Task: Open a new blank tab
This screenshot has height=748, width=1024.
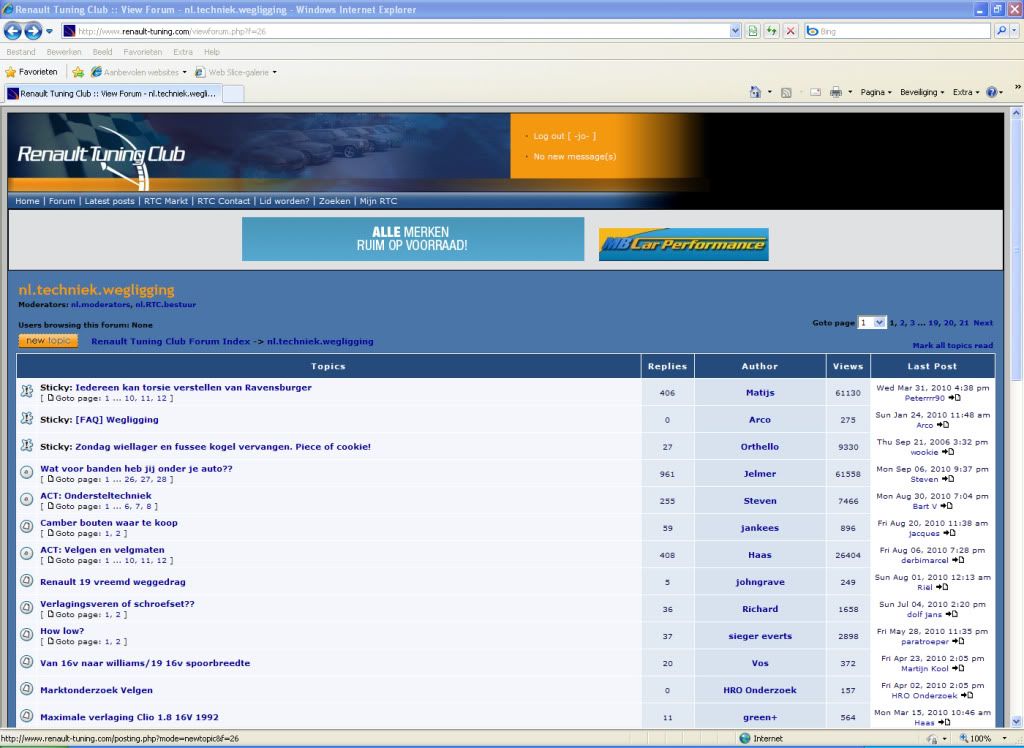Action: (233, 93)
